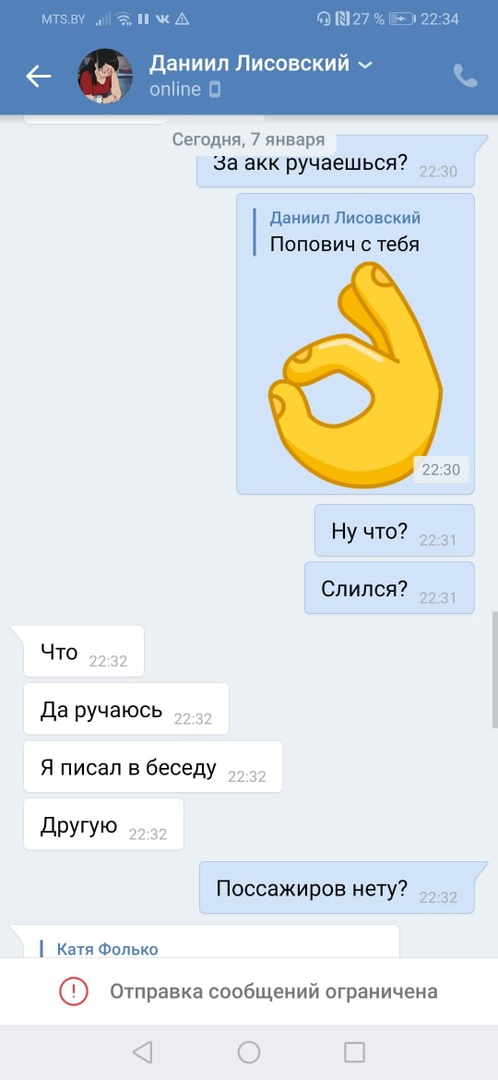Open quoted message 'Попович с тебя'

tap(344, 232)
